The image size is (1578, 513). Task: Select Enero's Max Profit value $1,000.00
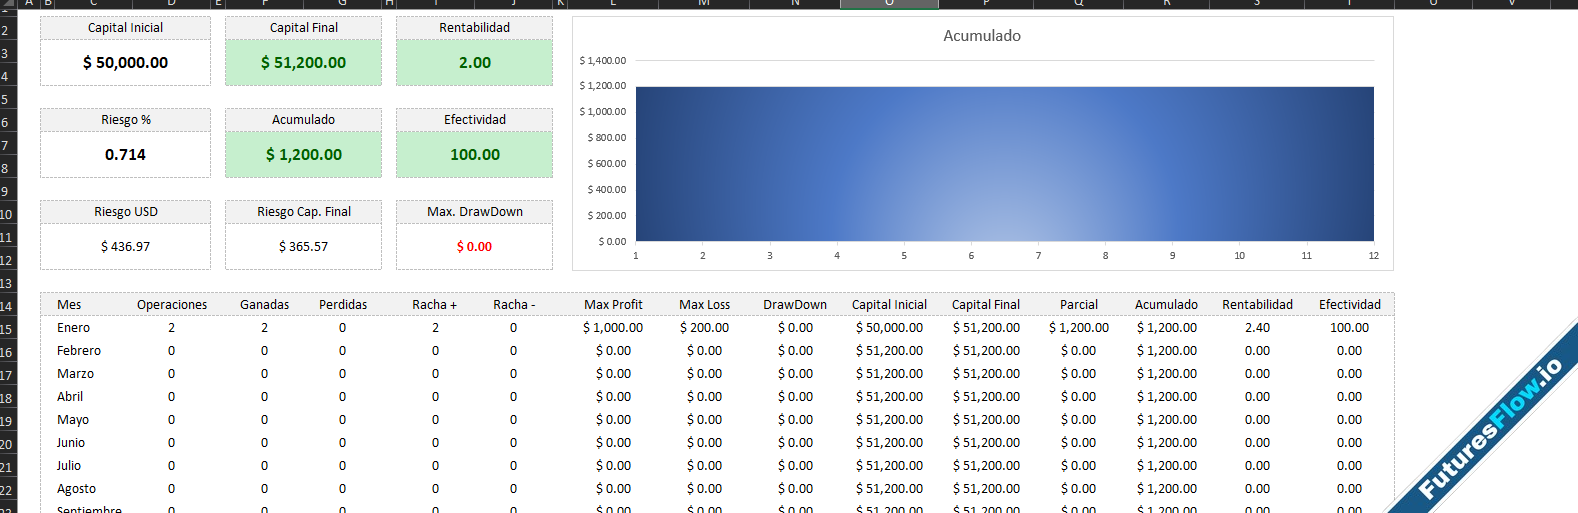coord(613,328)
